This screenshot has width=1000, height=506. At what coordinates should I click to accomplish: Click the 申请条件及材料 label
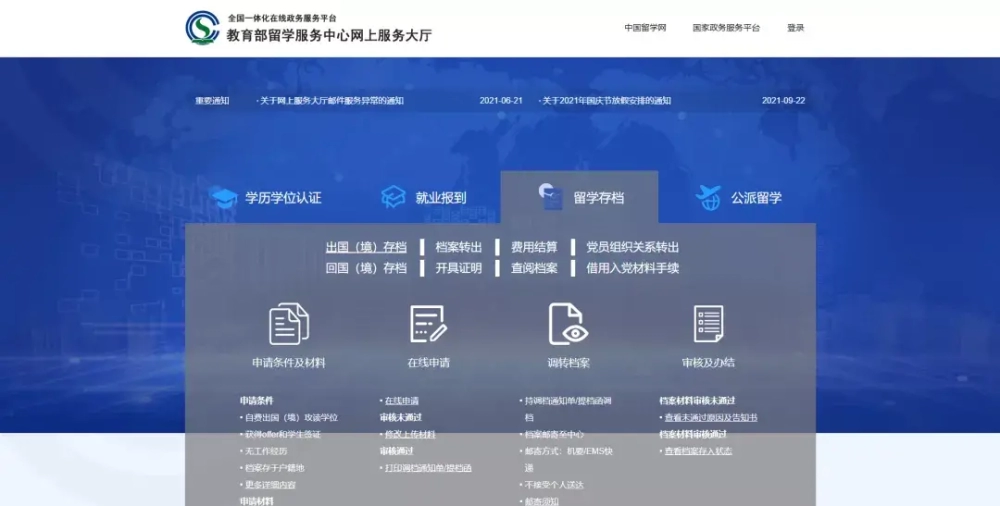(289, 362)
